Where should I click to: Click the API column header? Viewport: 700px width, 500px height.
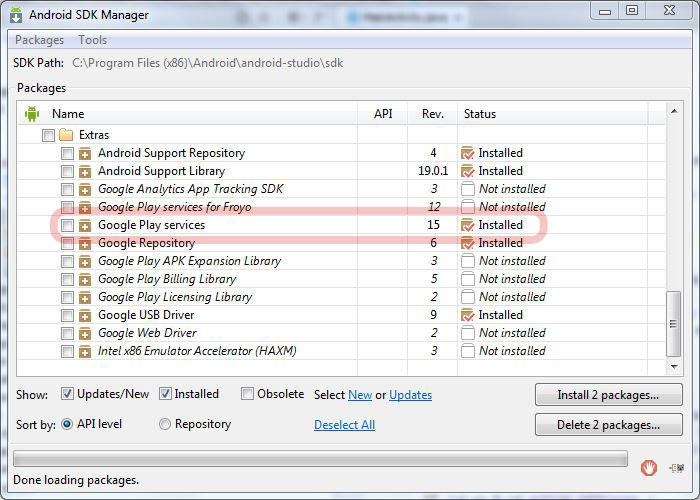pyautogui.click(x=383, y=114)
